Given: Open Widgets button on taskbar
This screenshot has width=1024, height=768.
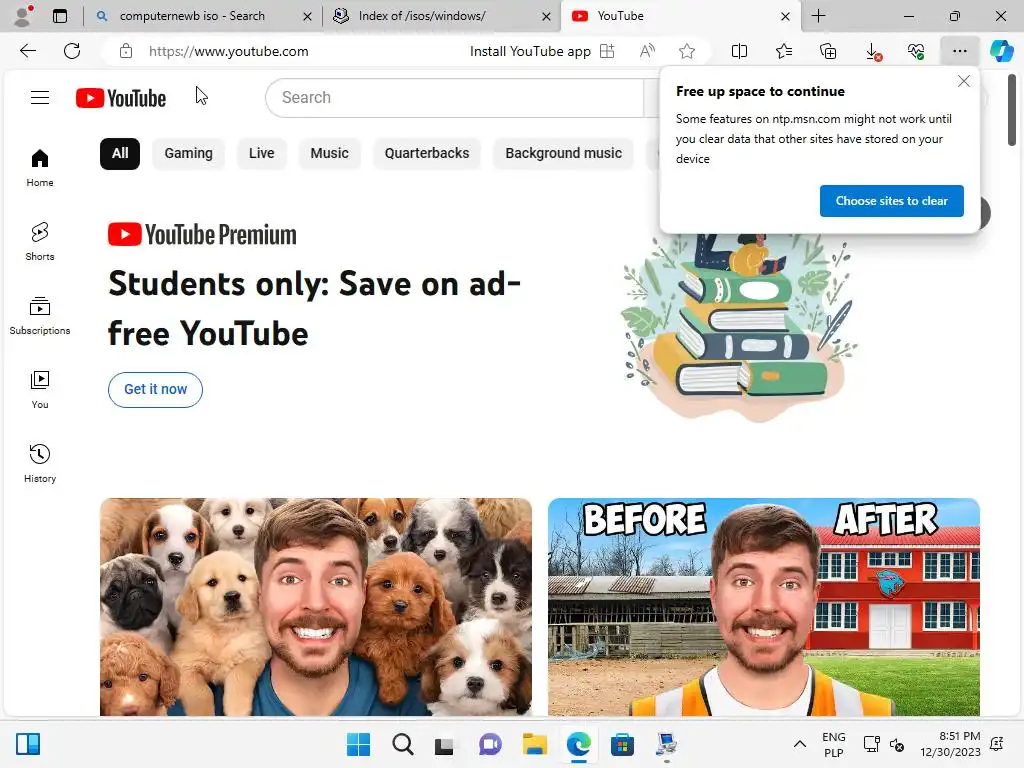Looking at the screenshot, I should point(28,744).
